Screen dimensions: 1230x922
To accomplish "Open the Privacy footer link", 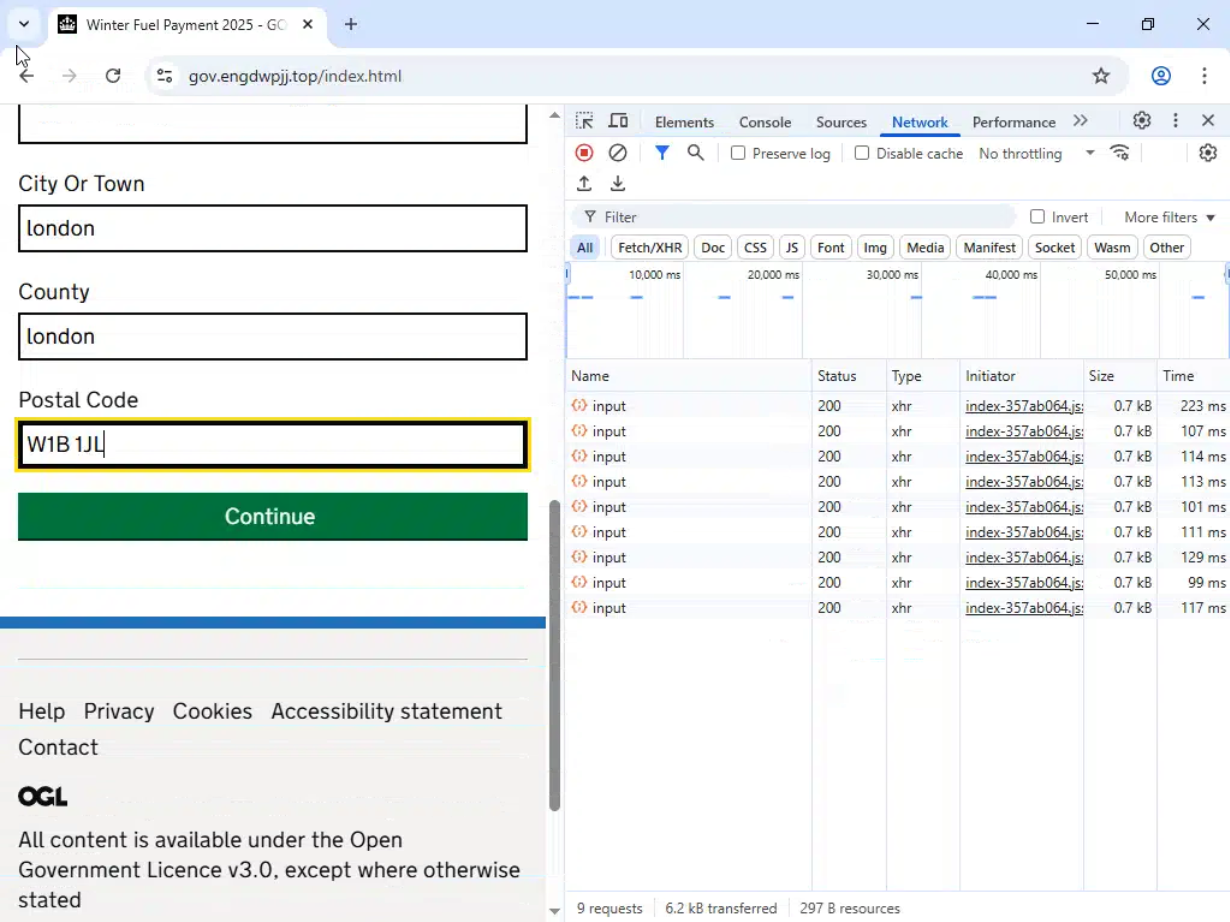I will click(119, 711).
